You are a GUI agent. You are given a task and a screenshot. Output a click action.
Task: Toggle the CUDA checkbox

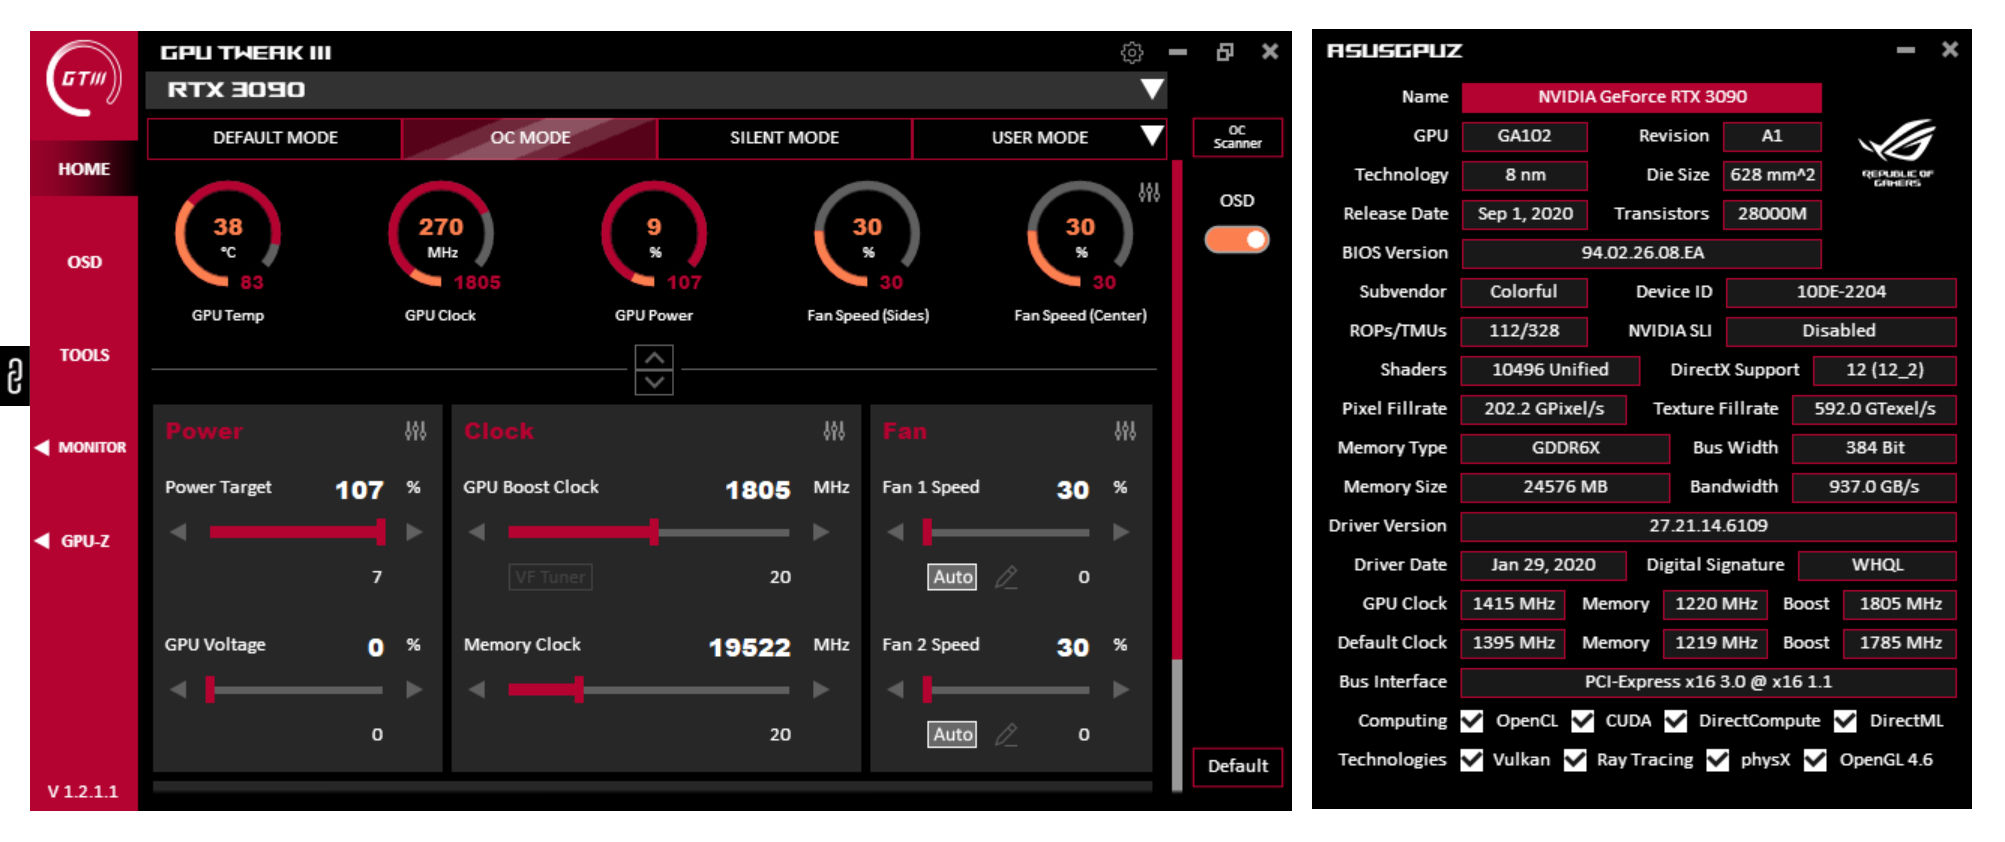1582,721
